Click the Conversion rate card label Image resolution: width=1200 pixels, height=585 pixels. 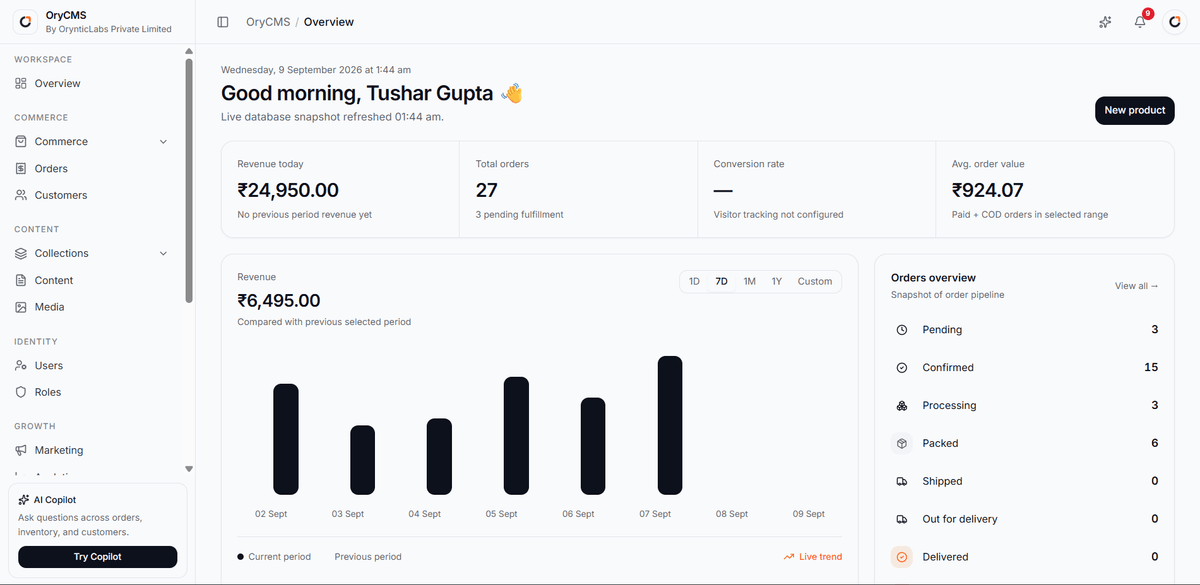coord(748,164)
